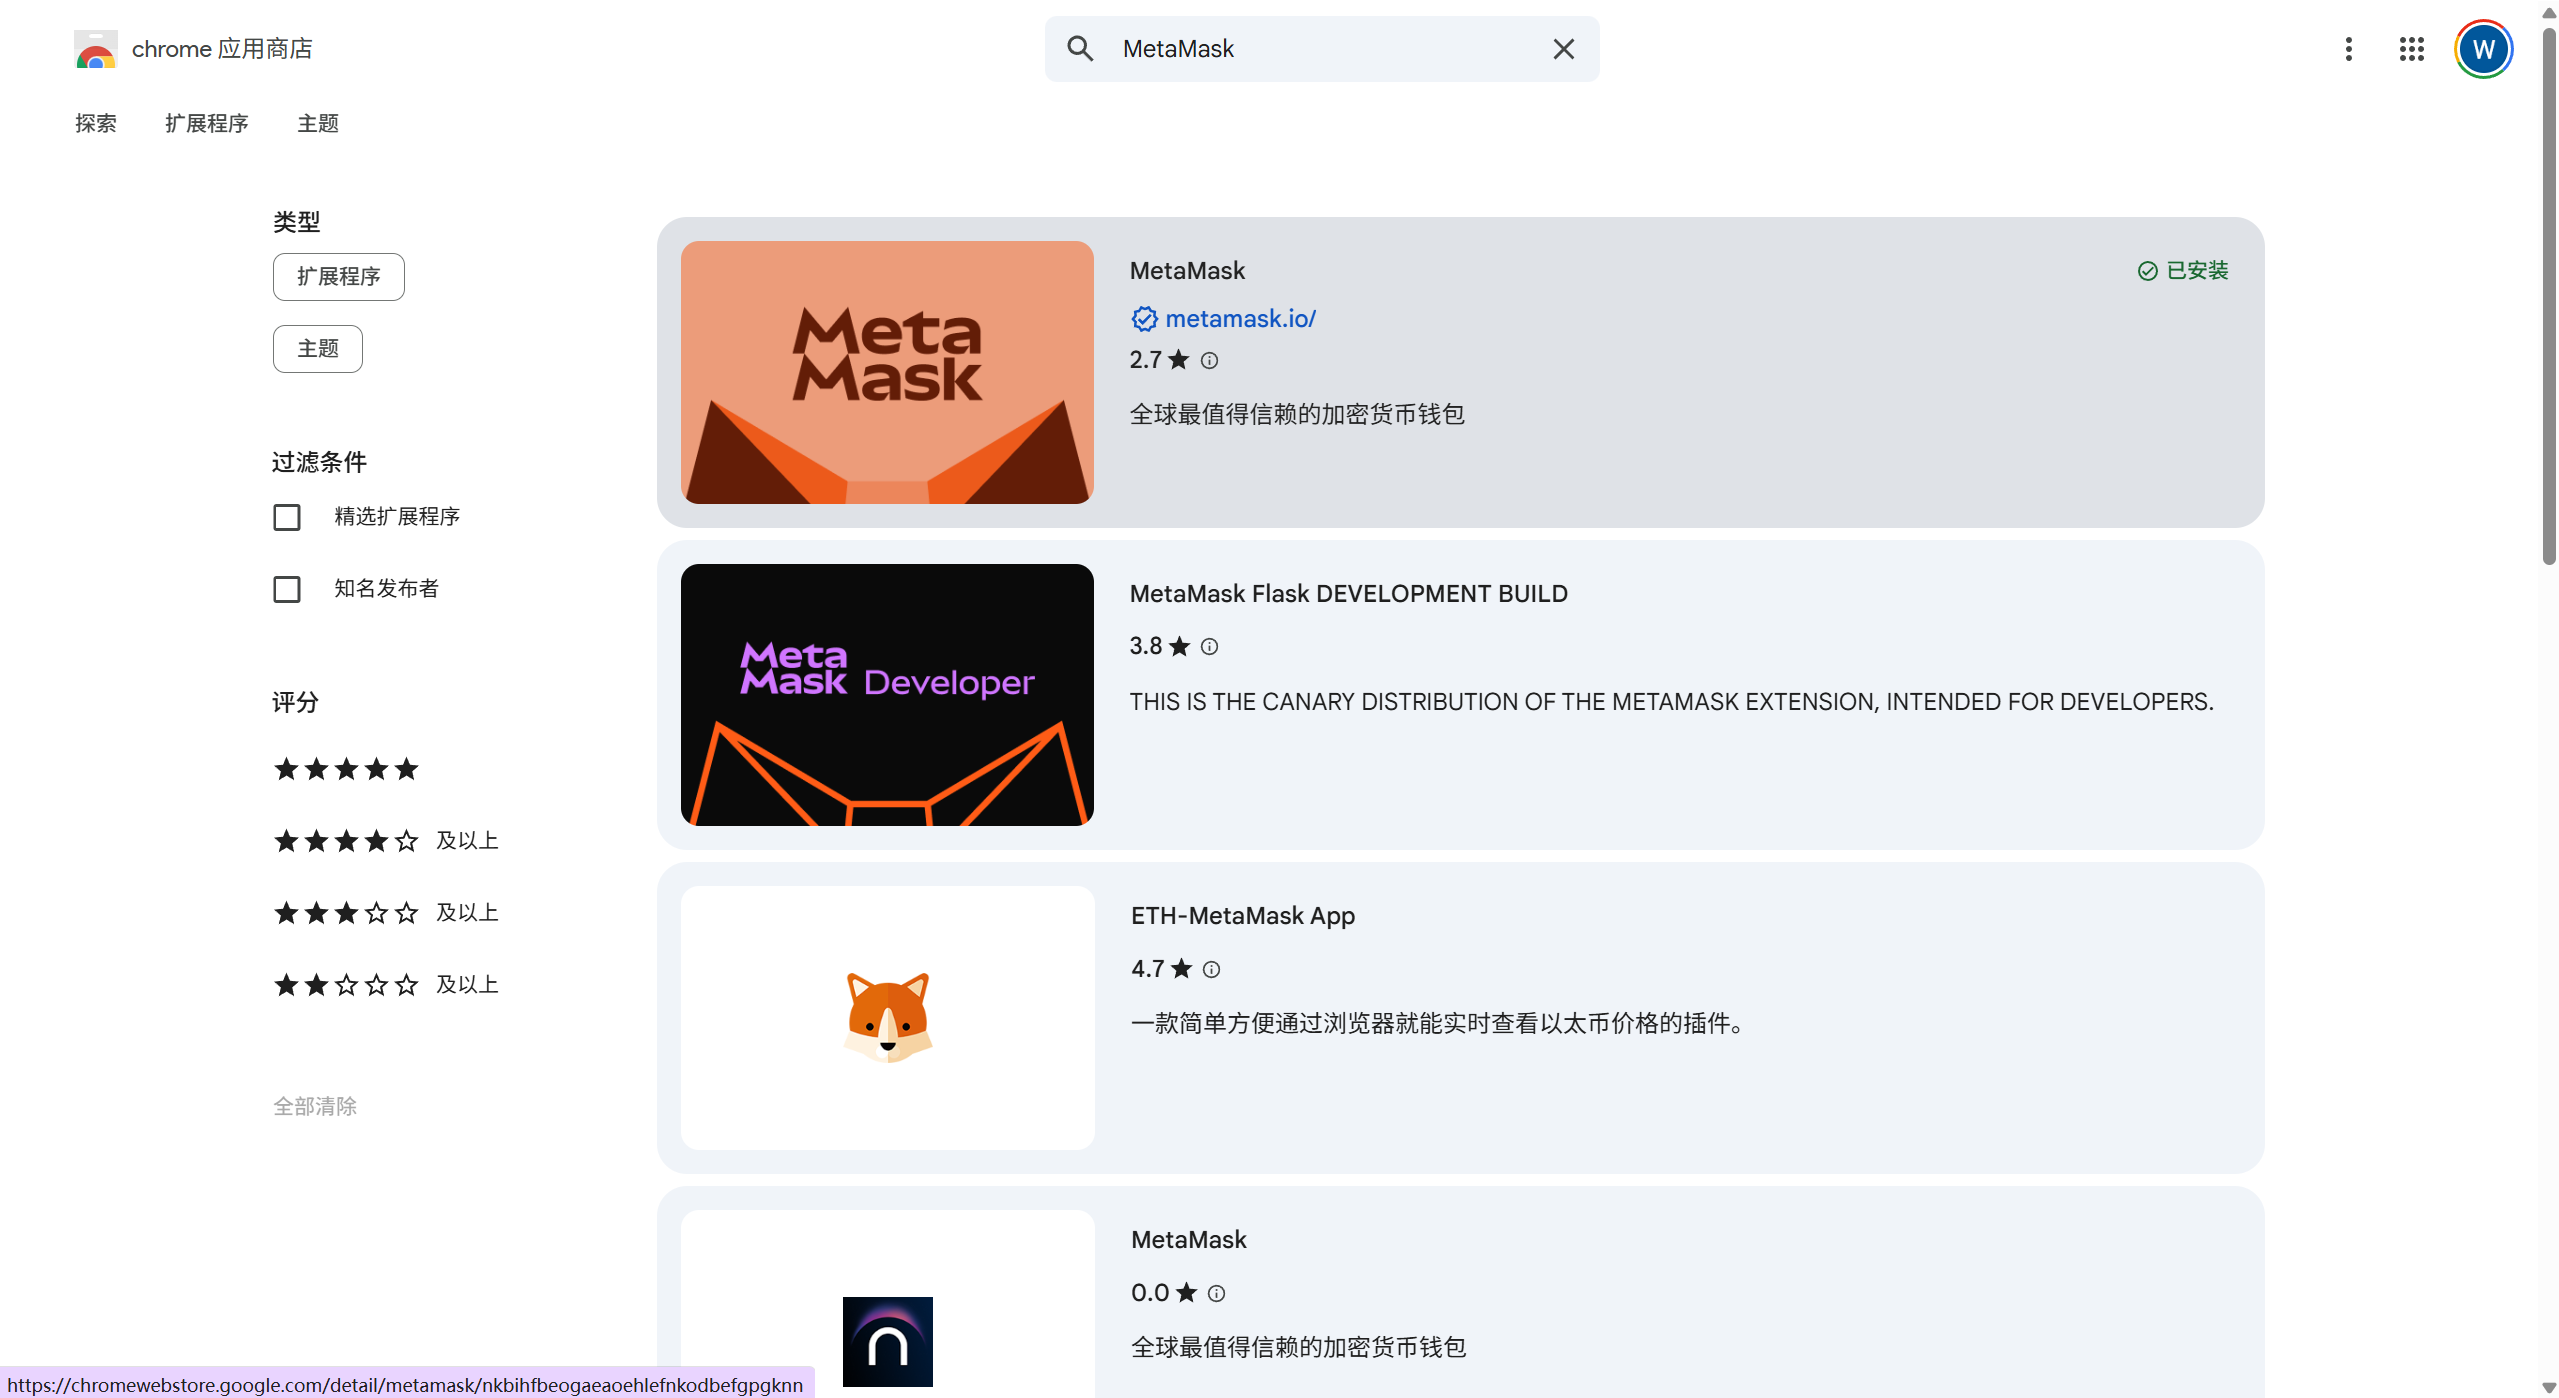Open the ETH-MetaMask fox thumbnail
This screenshot has height=1398, width=2559.
(887, 1018)
